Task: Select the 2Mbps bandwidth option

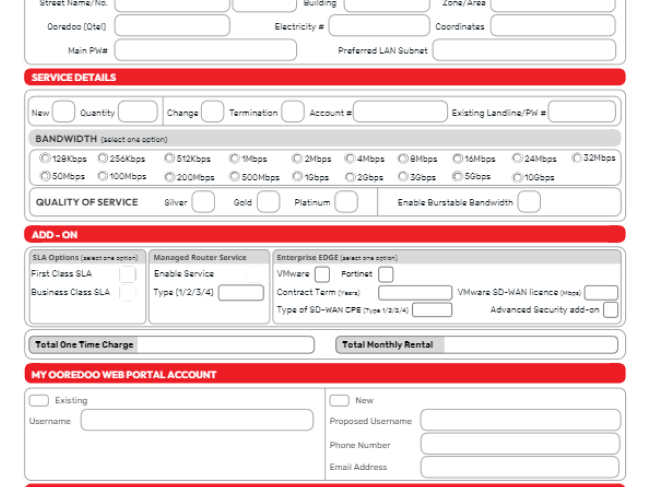Action: [x=297, y=158]
